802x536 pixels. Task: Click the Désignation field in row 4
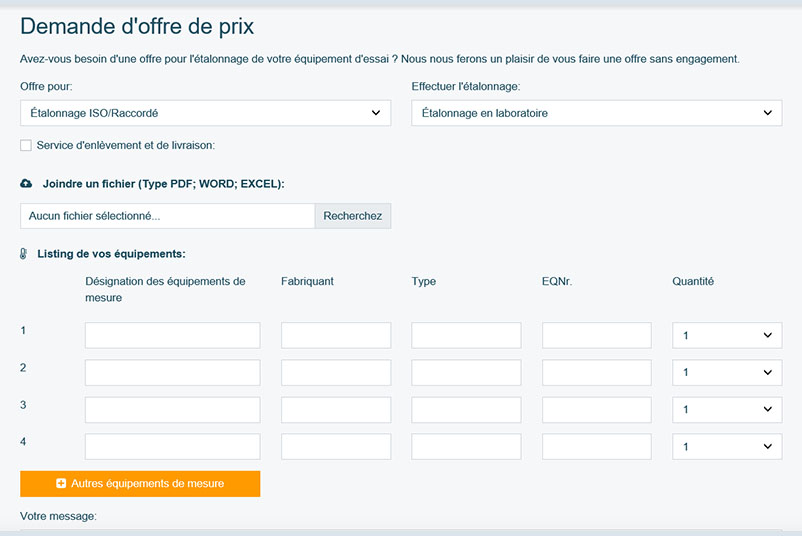pyautogui.click(x=173, y=446)
